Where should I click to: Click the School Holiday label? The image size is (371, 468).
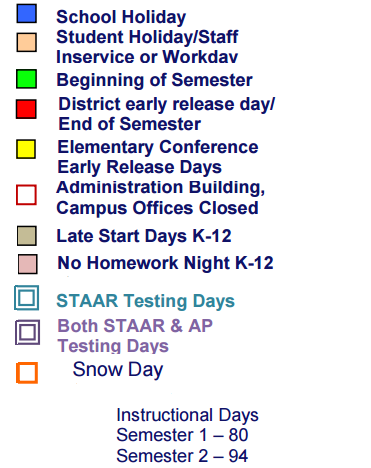tap(121, 17)
